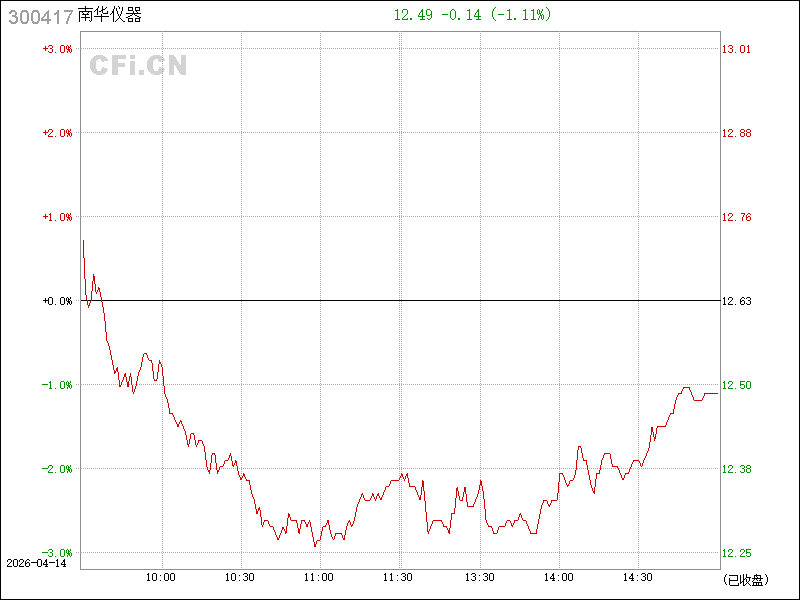Click the 12.63 previous close price label
The height and width of the screenshot is (600, 800).
point(737,301)
